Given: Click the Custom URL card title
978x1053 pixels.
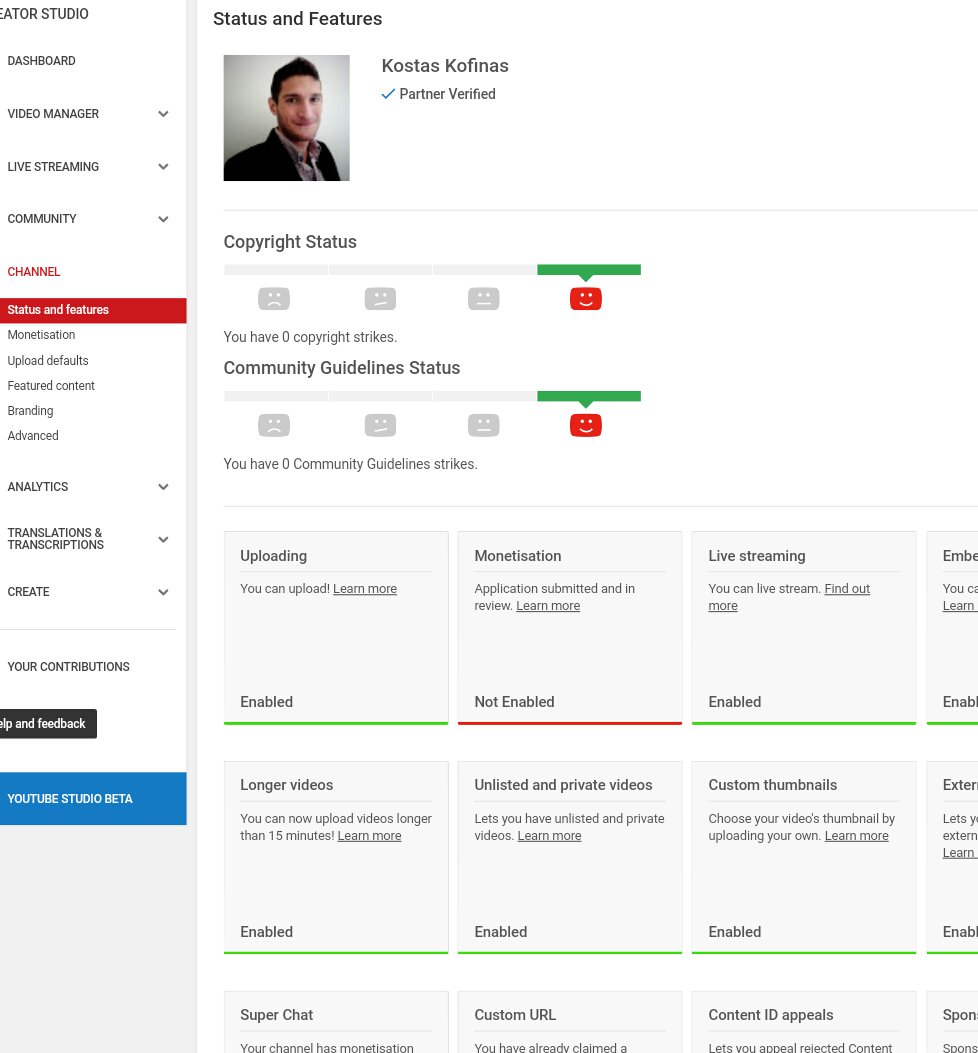Looking at the screenshot, I should tap(515, 1015).
